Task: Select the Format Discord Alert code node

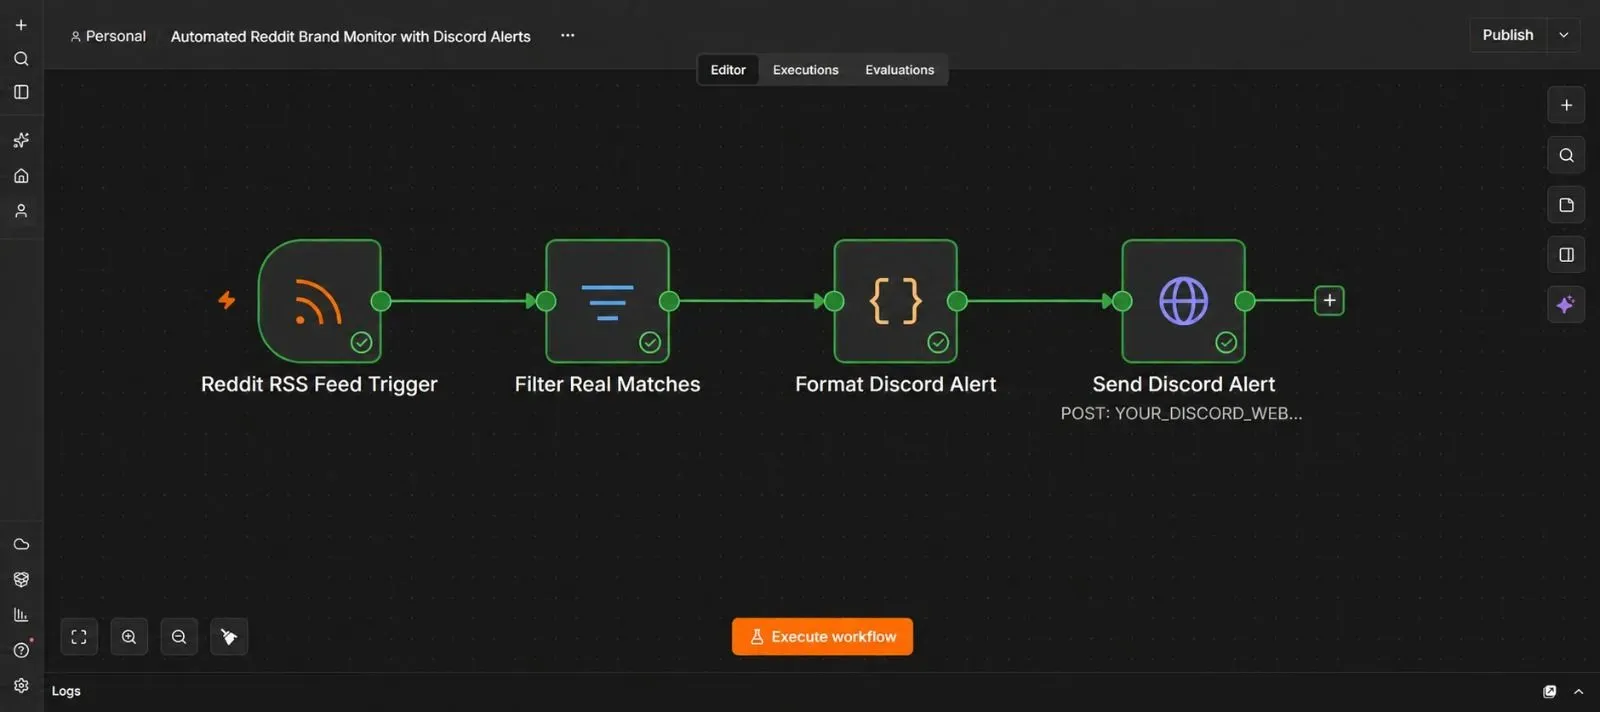Action: [895, 301]
